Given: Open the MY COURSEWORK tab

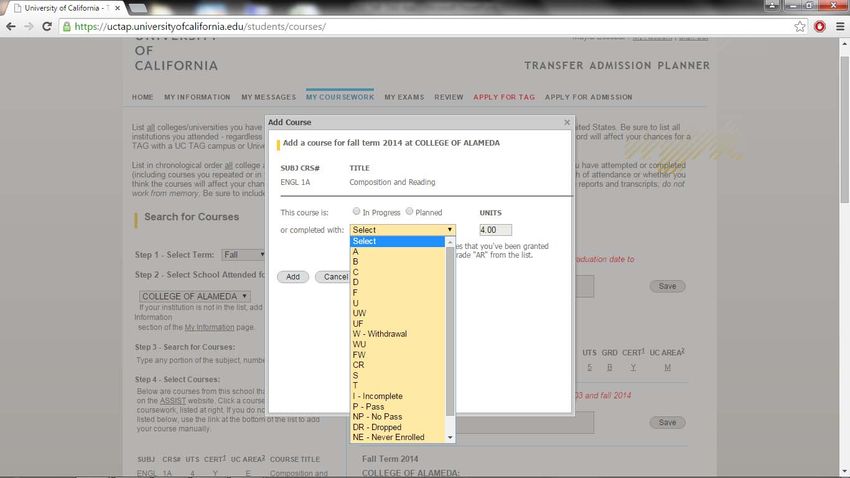Looking at the screenshot, I should (x=340, y=97).
